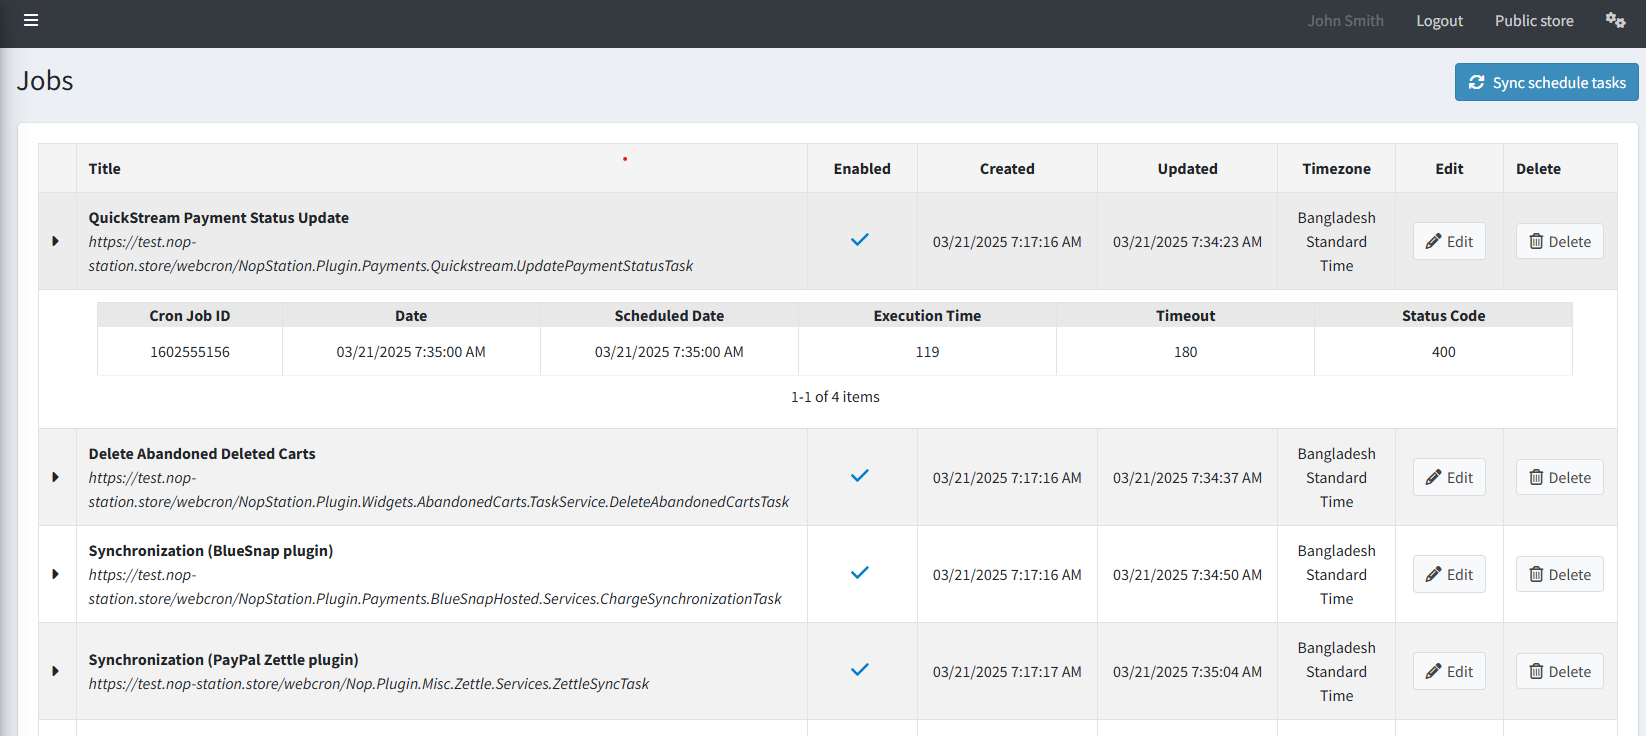1646x736 pixels.
Task: Click the Cron Job ID column header
Action: coord(190,316)
